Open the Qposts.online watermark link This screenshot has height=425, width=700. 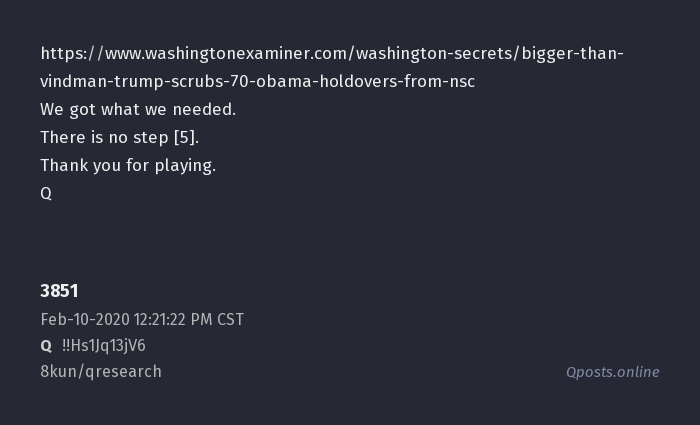coord(612,372)
